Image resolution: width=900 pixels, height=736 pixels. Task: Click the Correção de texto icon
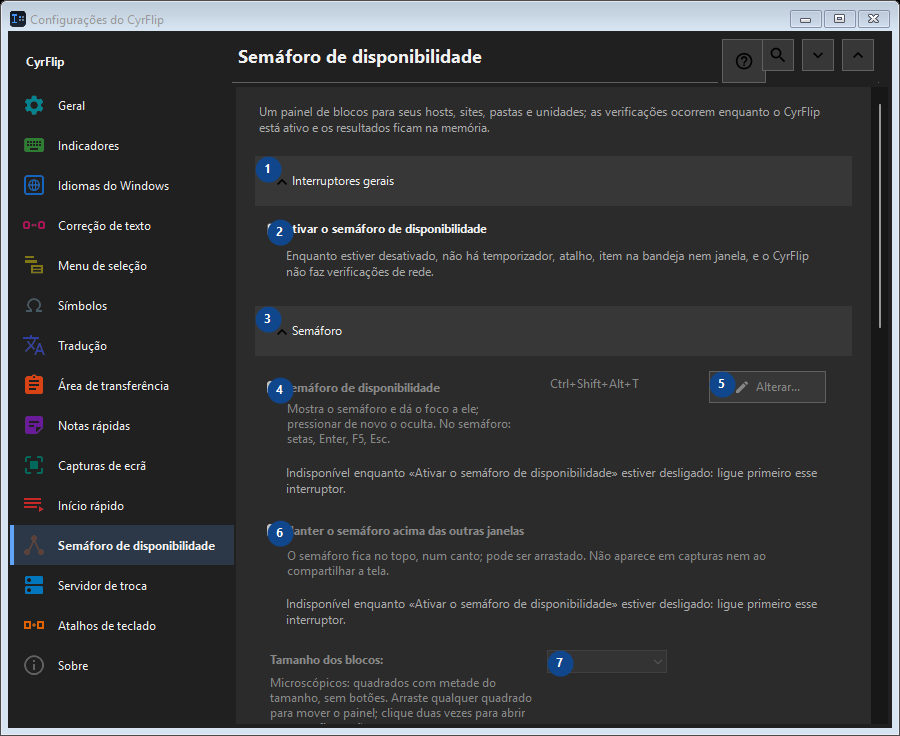[x=34, y=225]
